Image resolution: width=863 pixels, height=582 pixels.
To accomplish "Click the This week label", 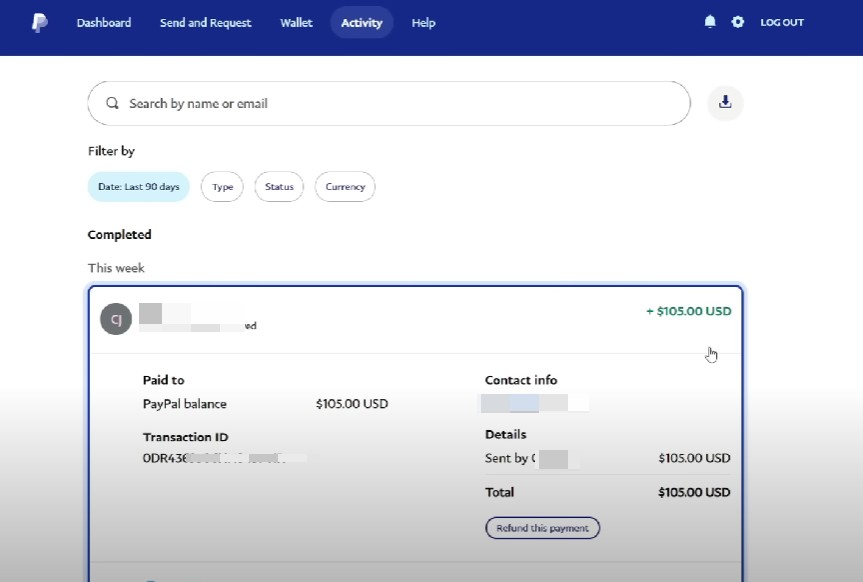I will point(116,268).
